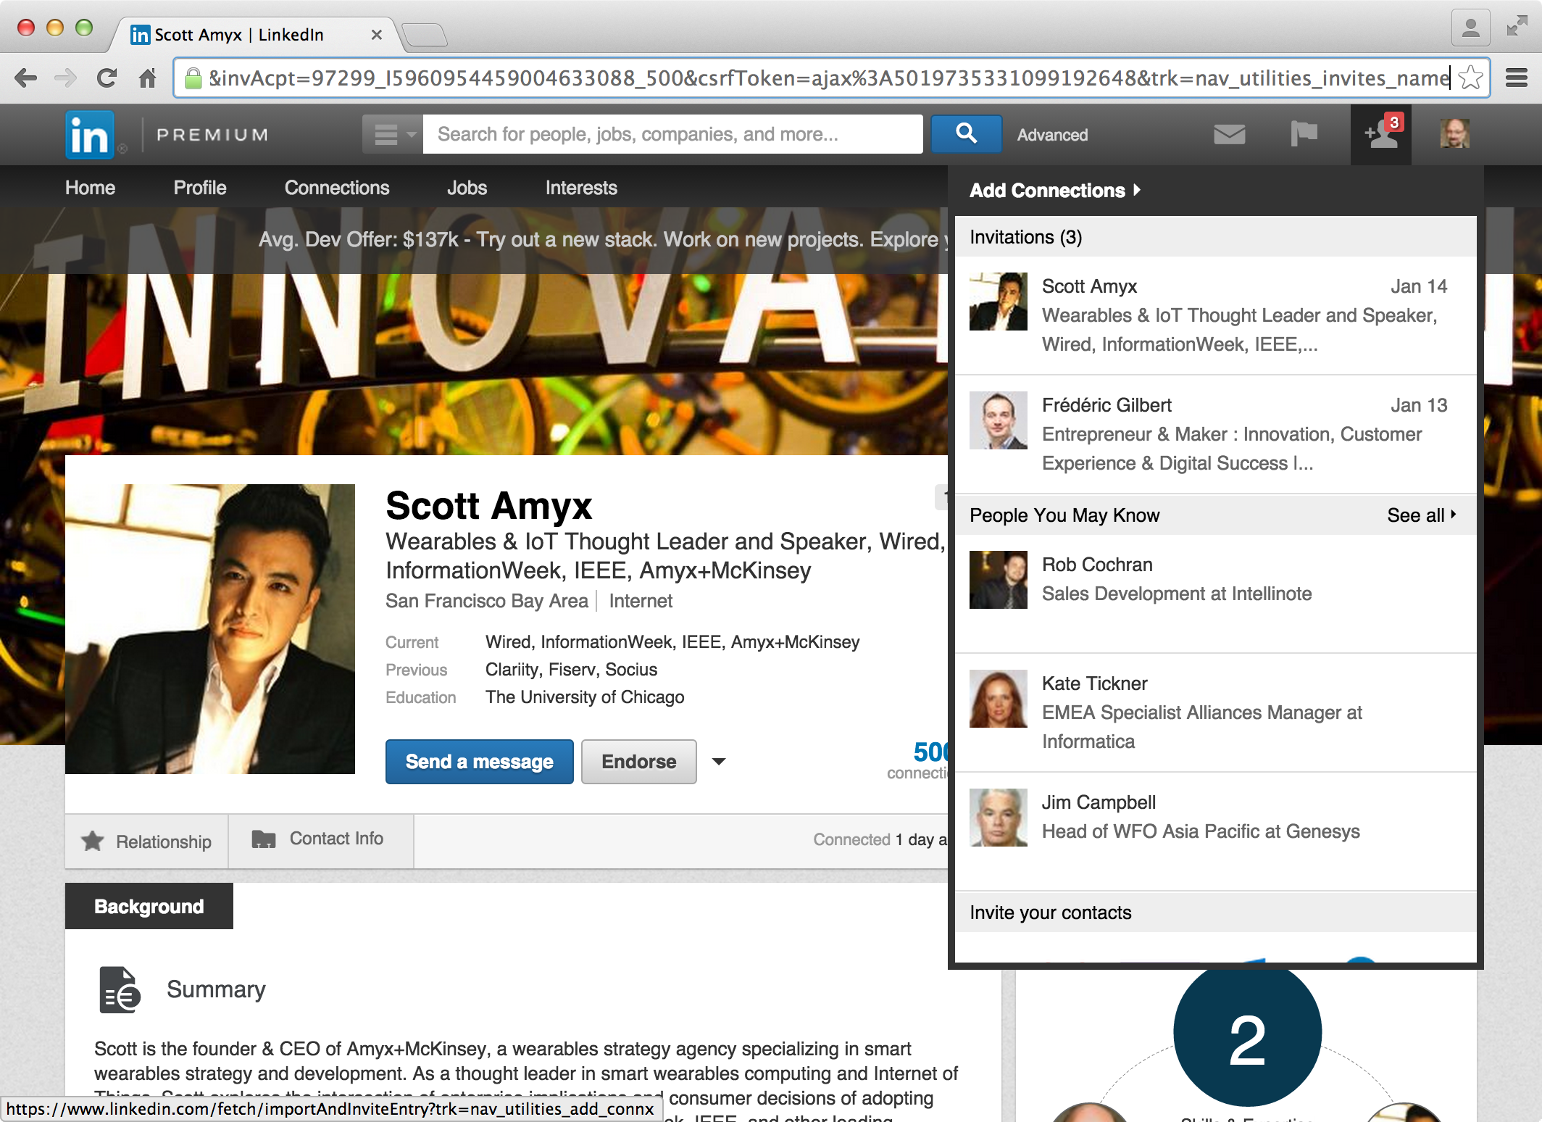Viewport: 1542px width, 1122px height.
Task: Click 500 connections count
Action: [x=930, y=752]
